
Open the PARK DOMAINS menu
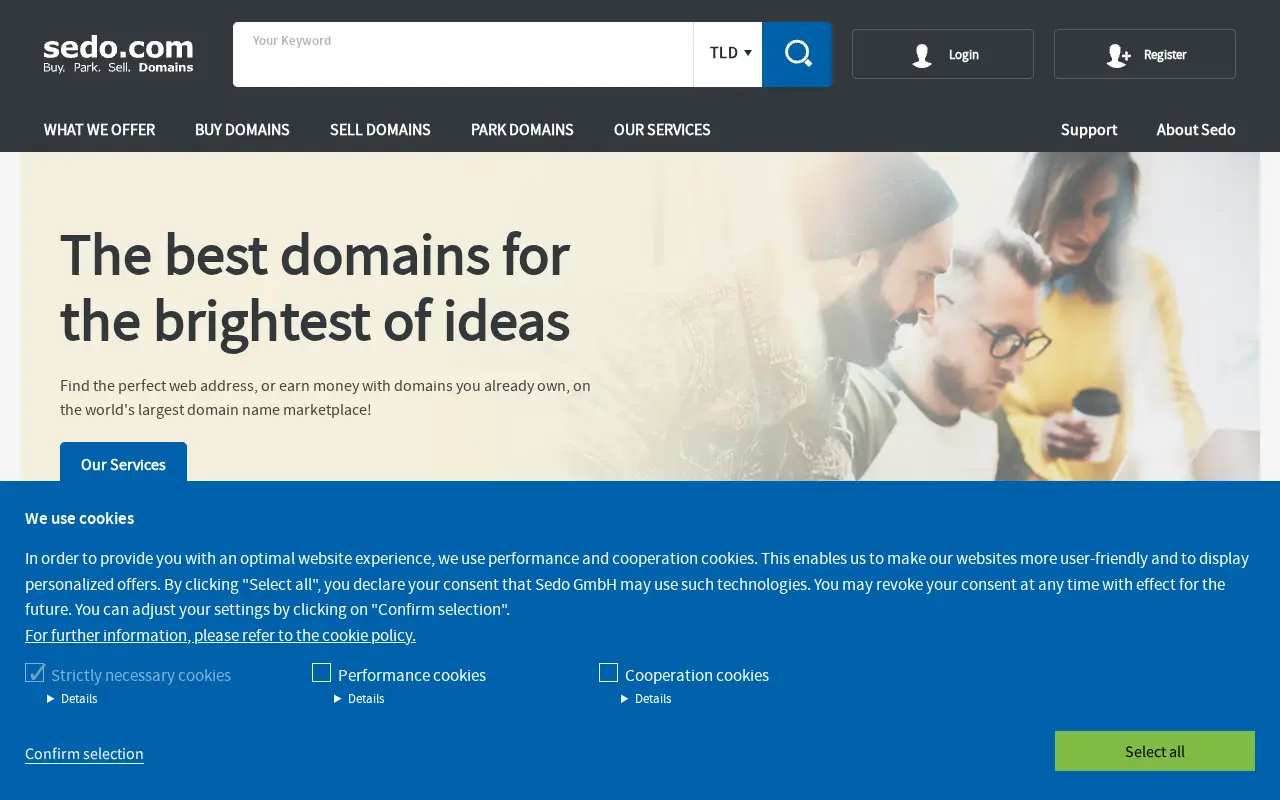(x=522, y=130)
